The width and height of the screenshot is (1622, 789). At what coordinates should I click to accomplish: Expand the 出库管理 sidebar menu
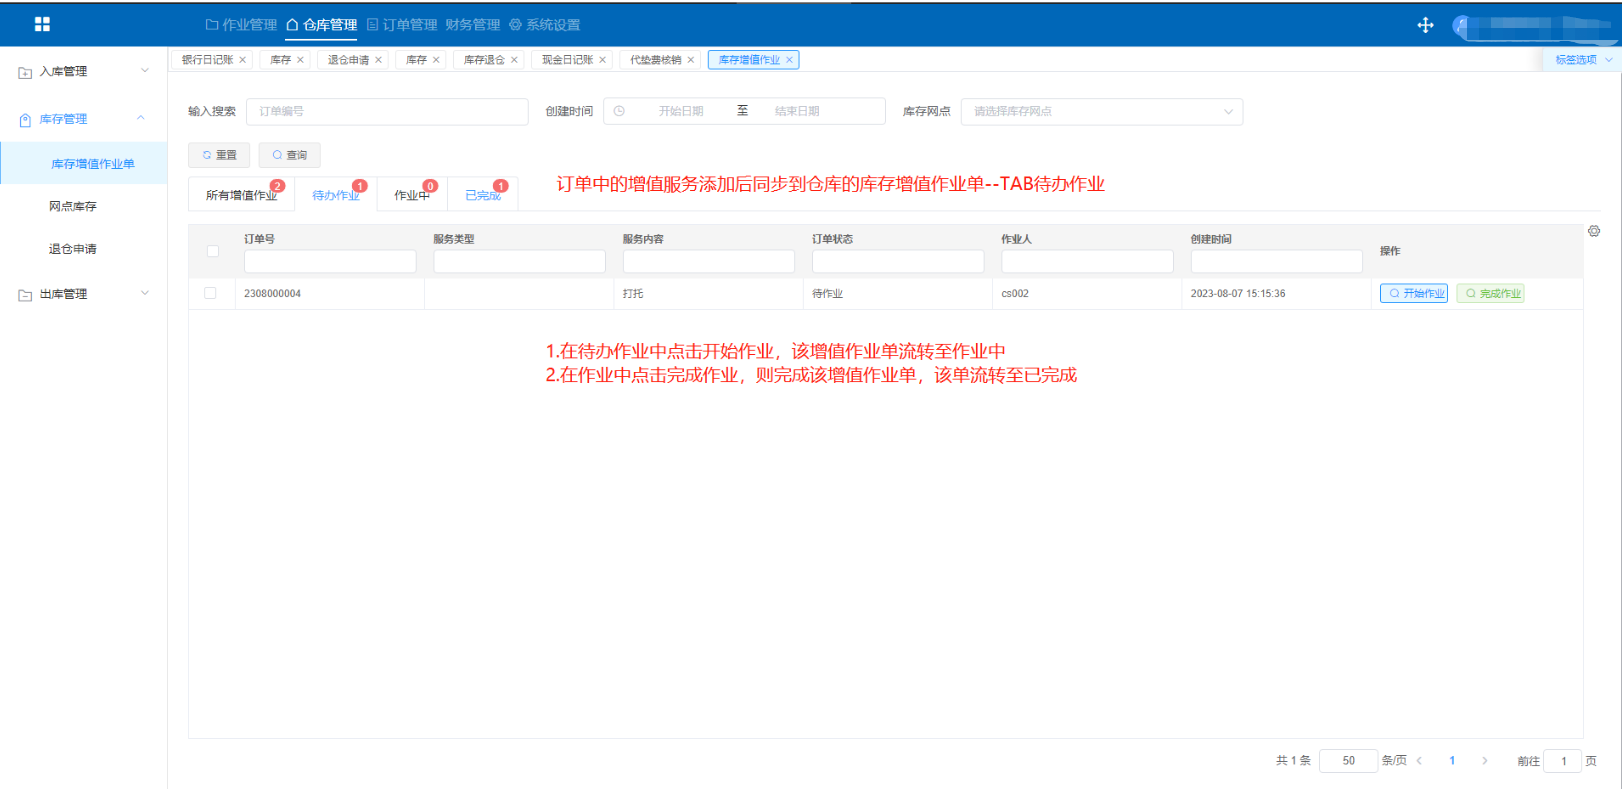pyautogui.click(x=84, y=294)
